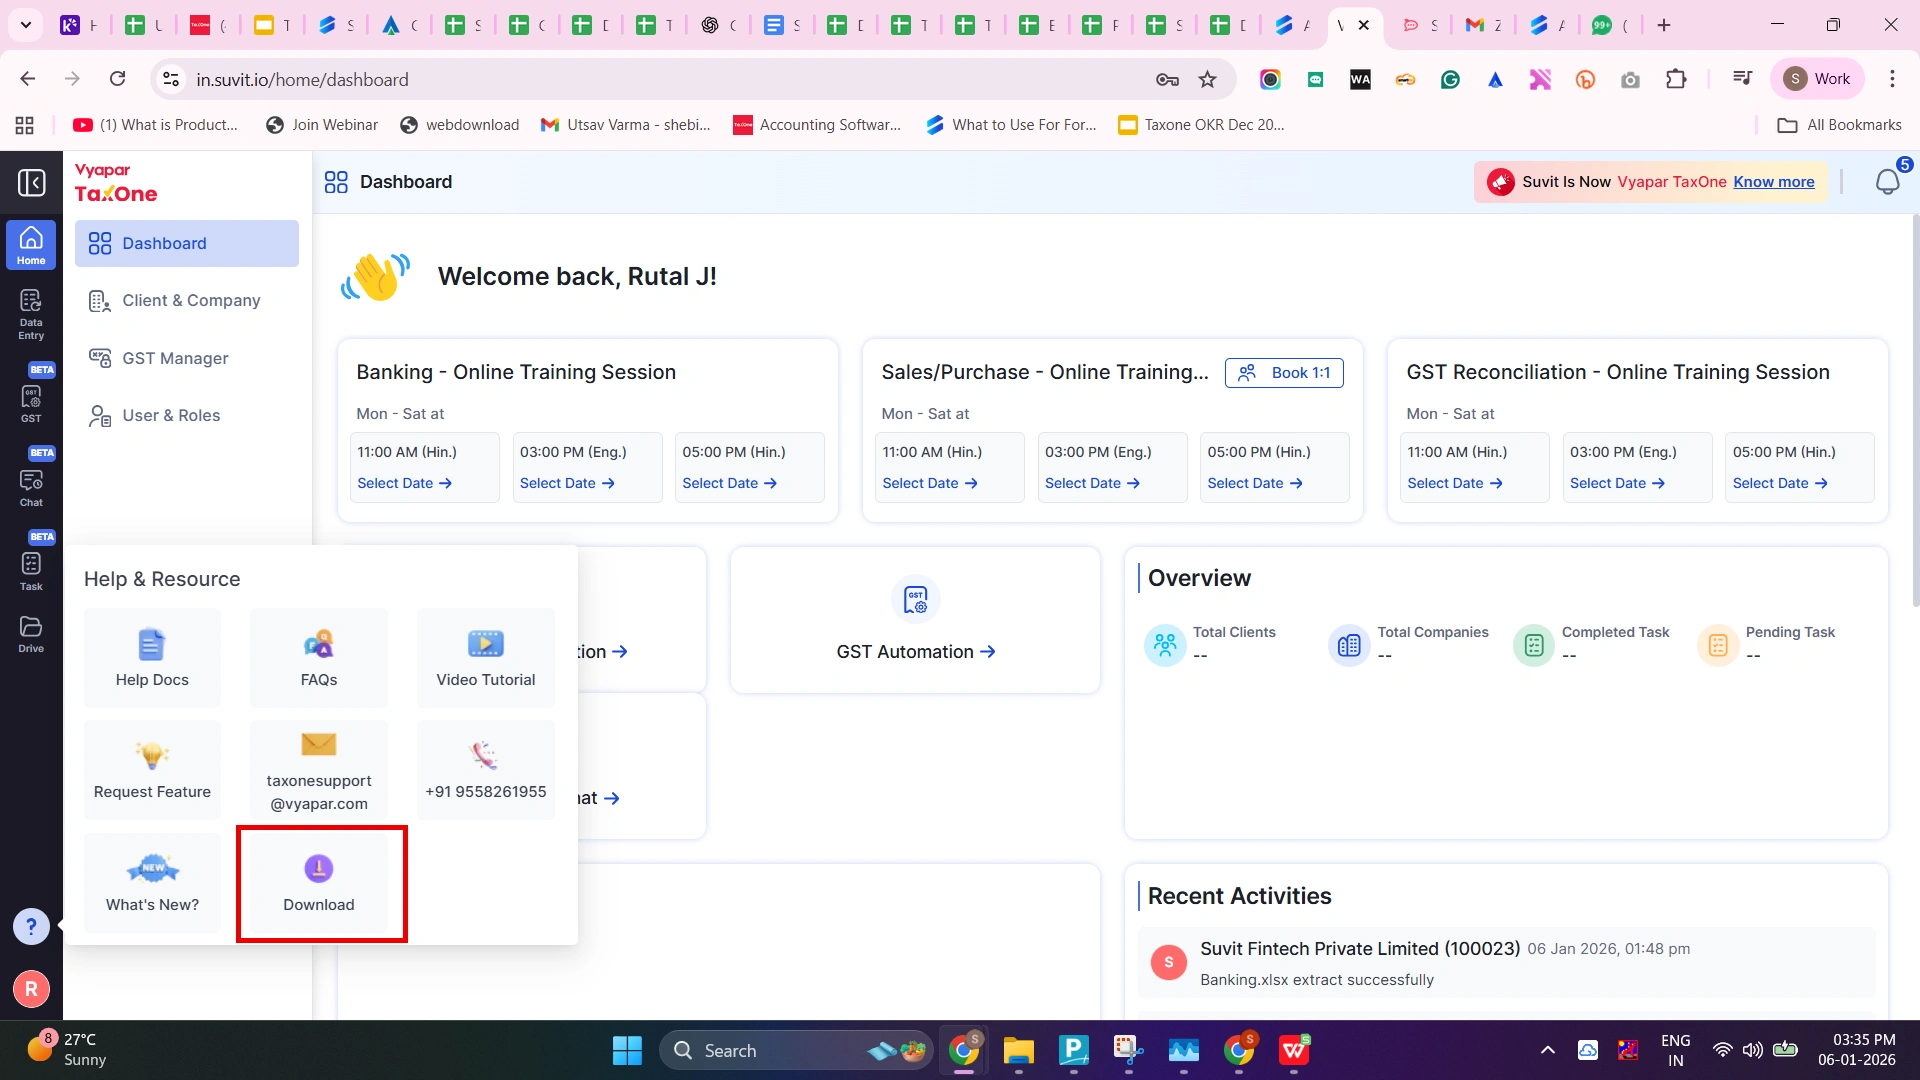Open the GST module in sidebar

(31, 400)
